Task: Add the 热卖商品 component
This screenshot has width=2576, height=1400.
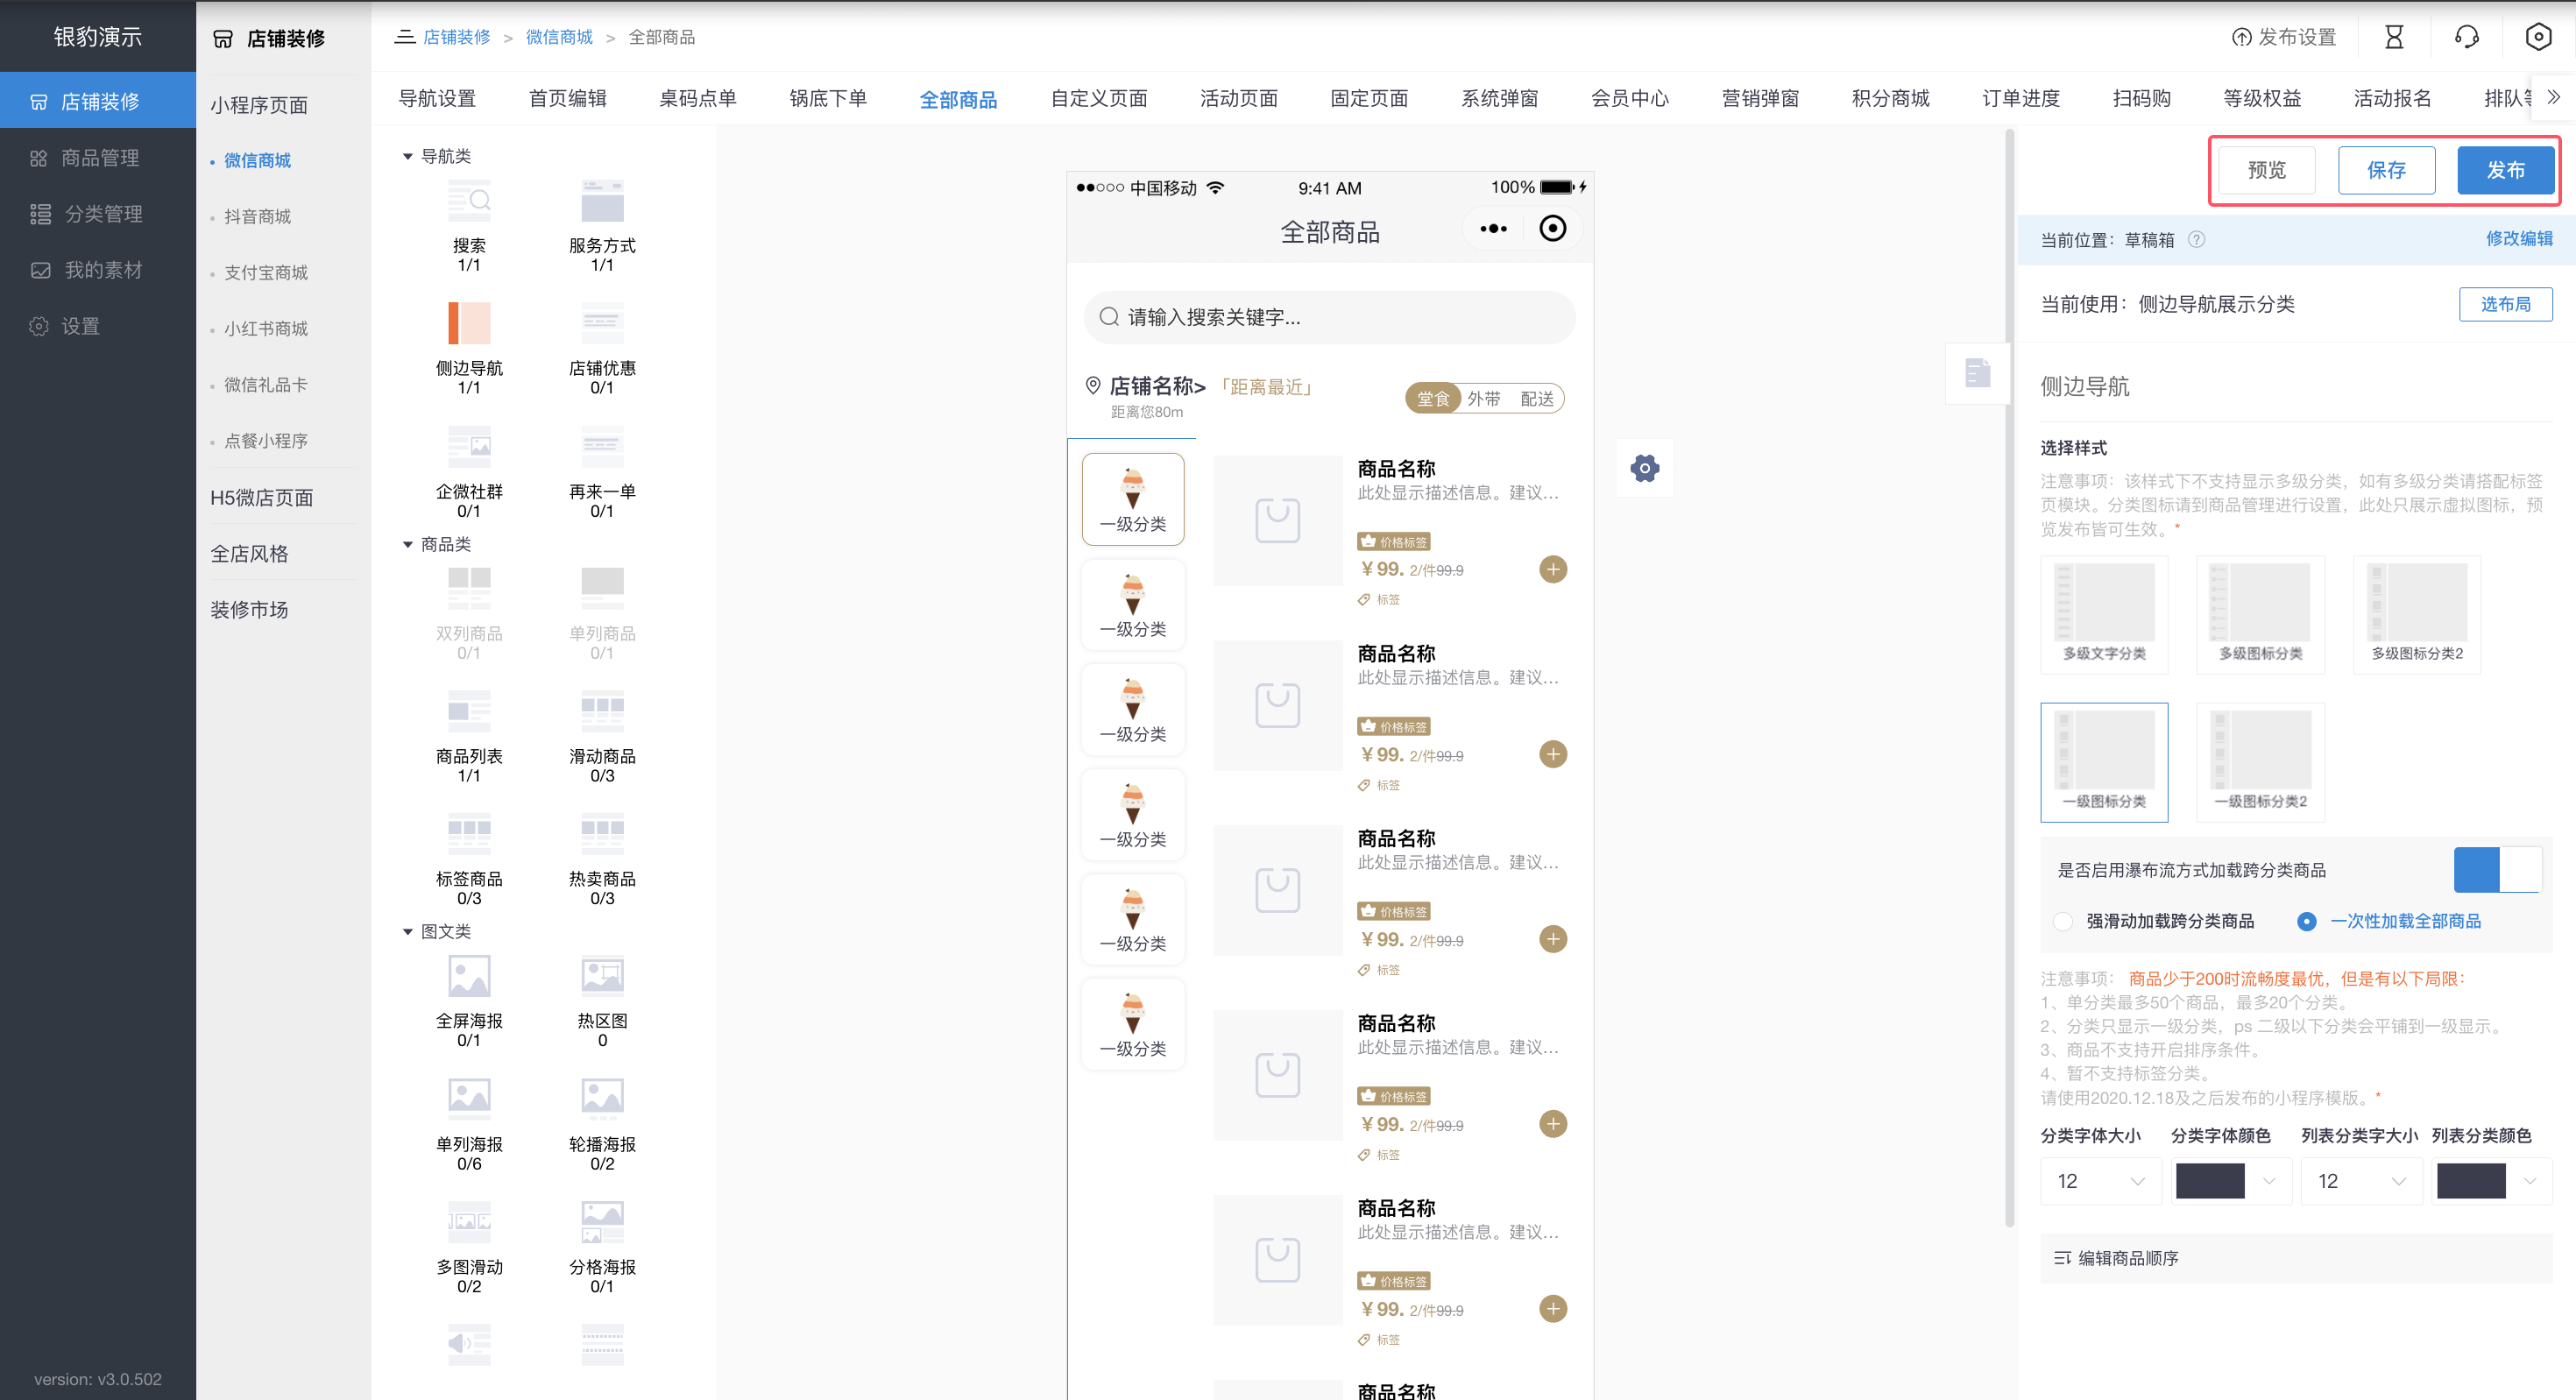Action: click(x=602, y=834)
